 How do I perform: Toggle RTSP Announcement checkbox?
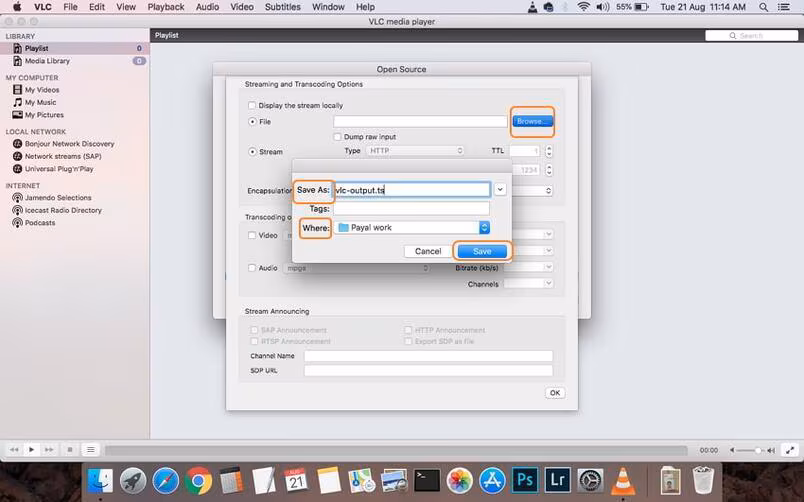click(x=254, y=342)
